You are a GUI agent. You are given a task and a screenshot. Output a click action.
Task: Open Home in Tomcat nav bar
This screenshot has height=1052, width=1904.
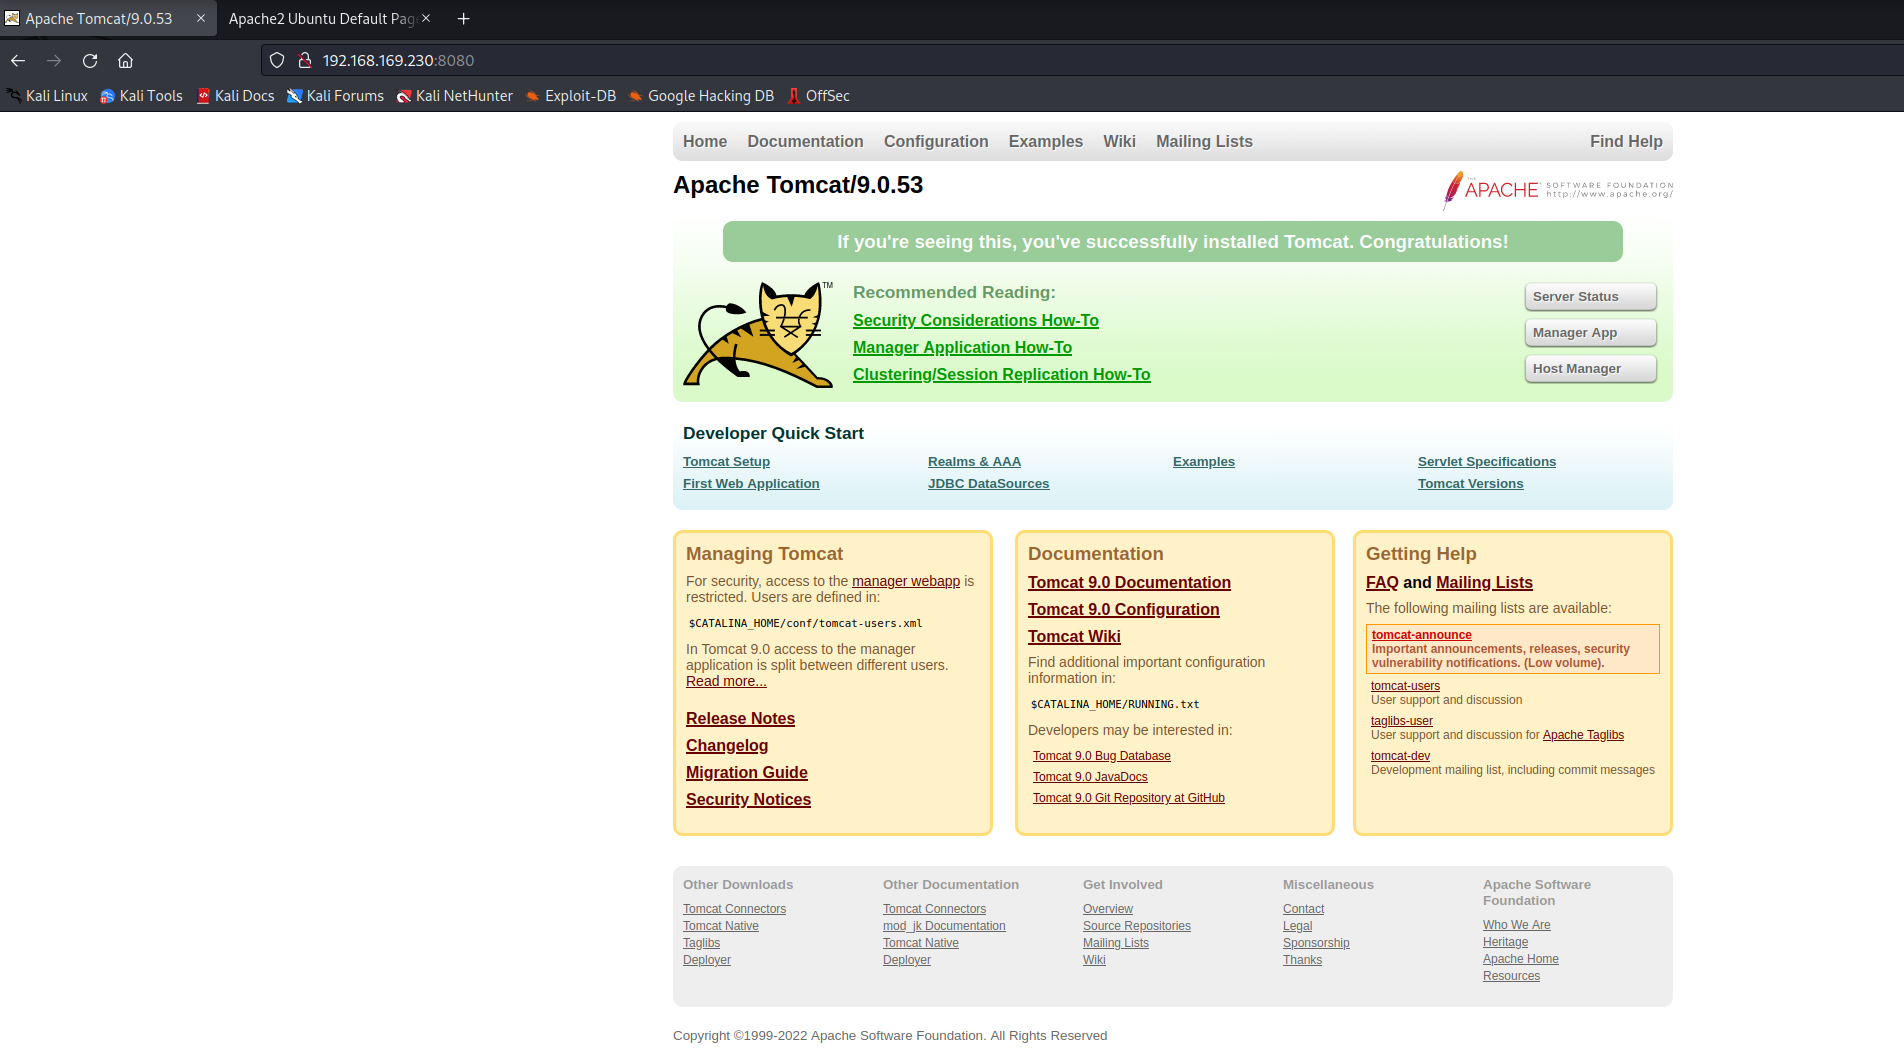705,142
